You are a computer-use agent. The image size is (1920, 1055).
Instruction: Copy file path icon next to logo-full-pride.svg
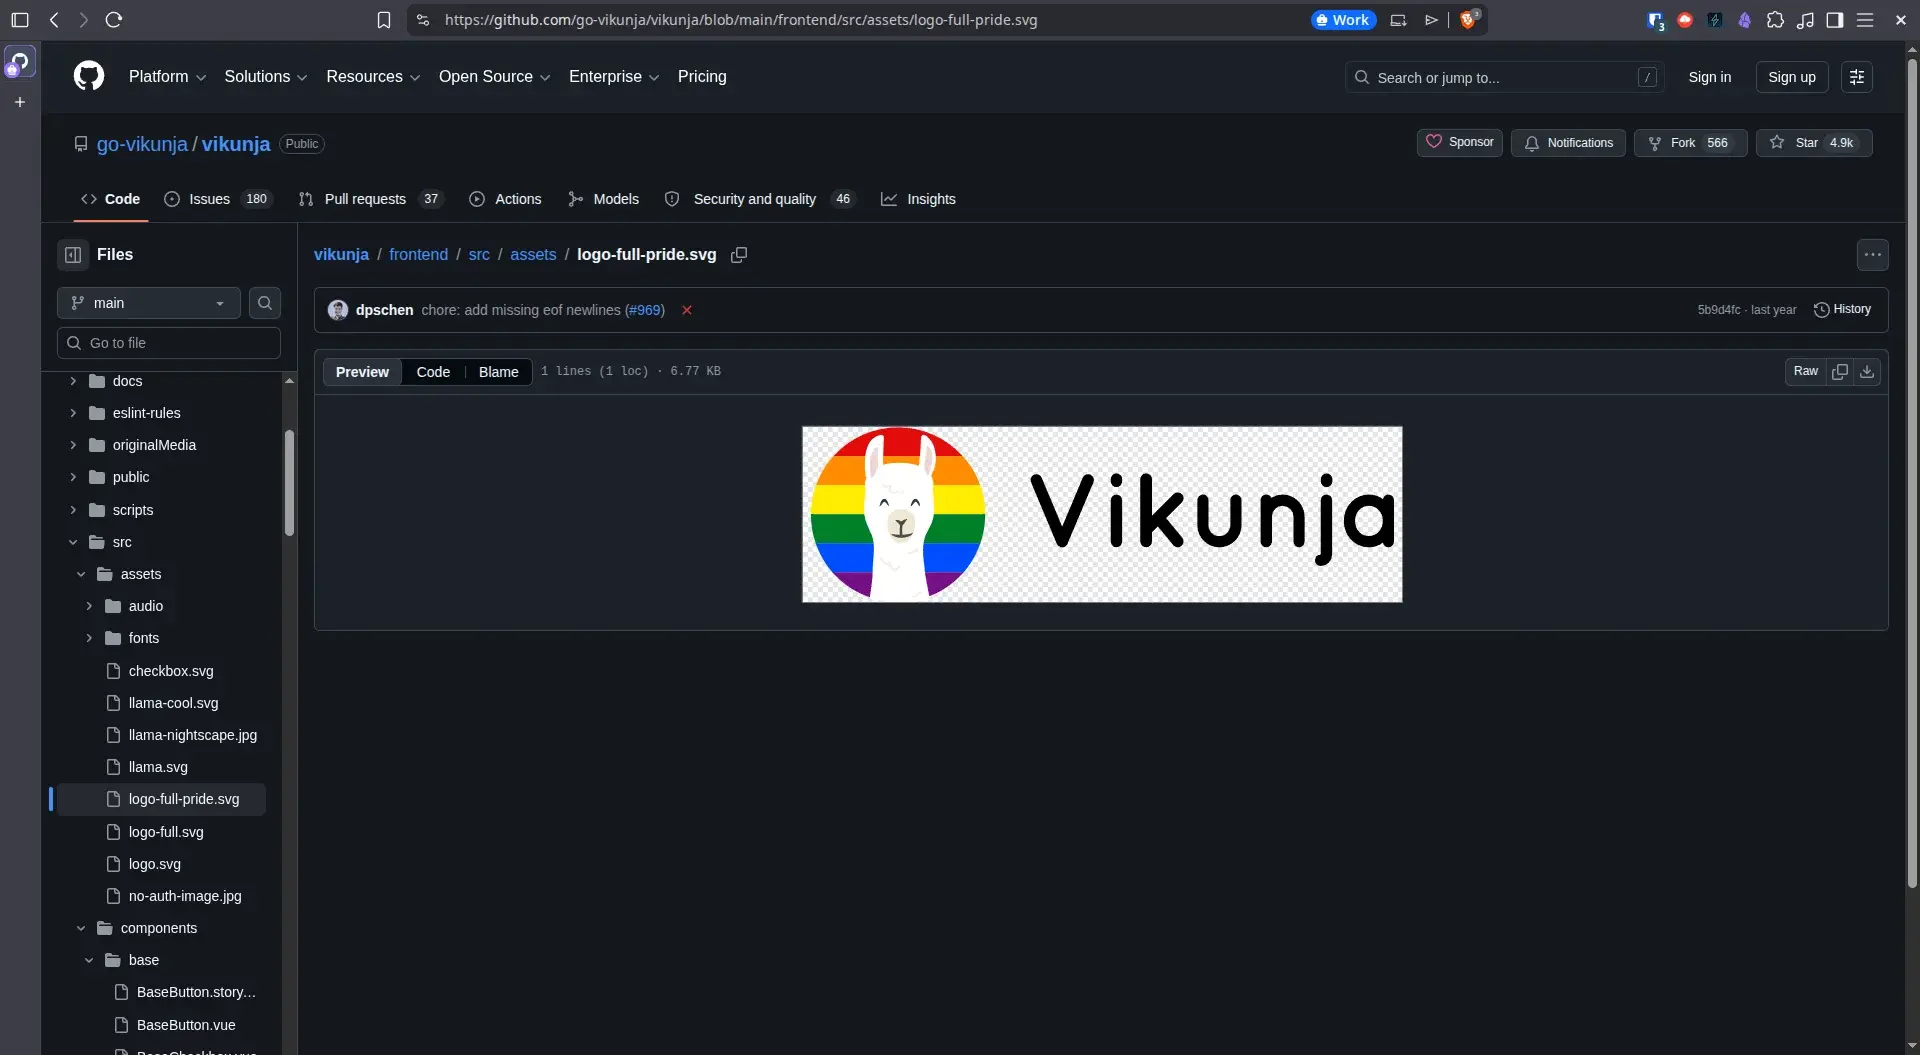tap(739, 255)
